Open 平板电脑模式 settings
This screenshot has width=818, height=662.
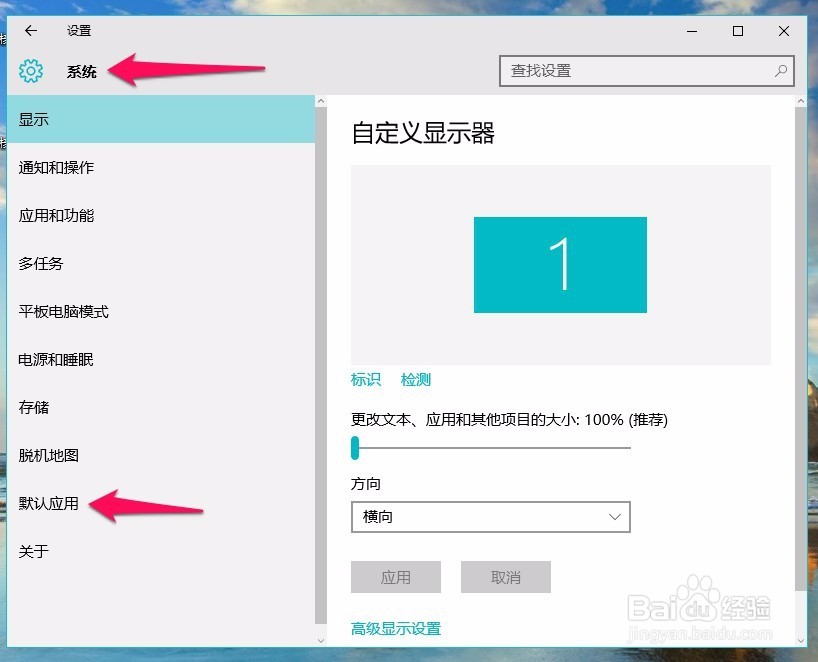(161, 311)
